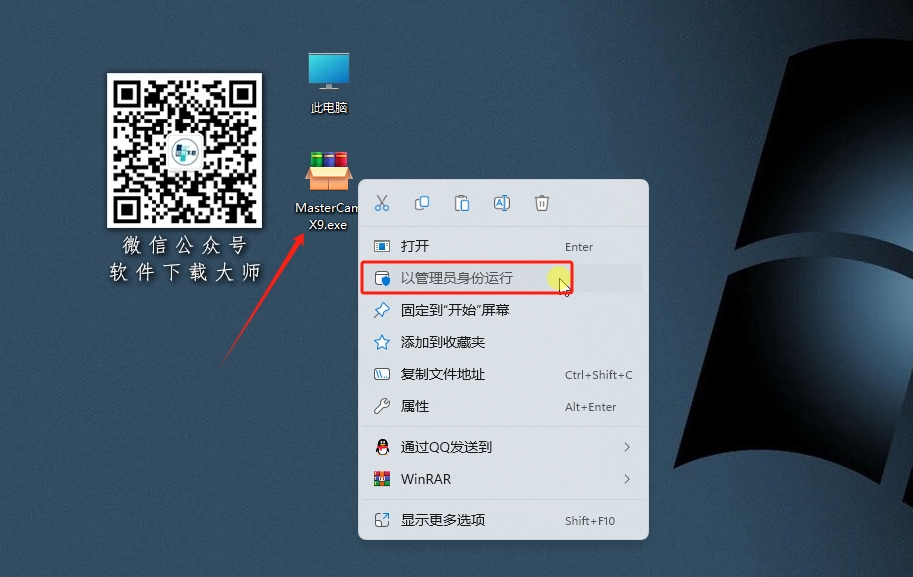The height and width of the screenshot is (577, 913).
Task: Click the pin icon next to 固定到开始屏幕
Action: pos(380,310)
